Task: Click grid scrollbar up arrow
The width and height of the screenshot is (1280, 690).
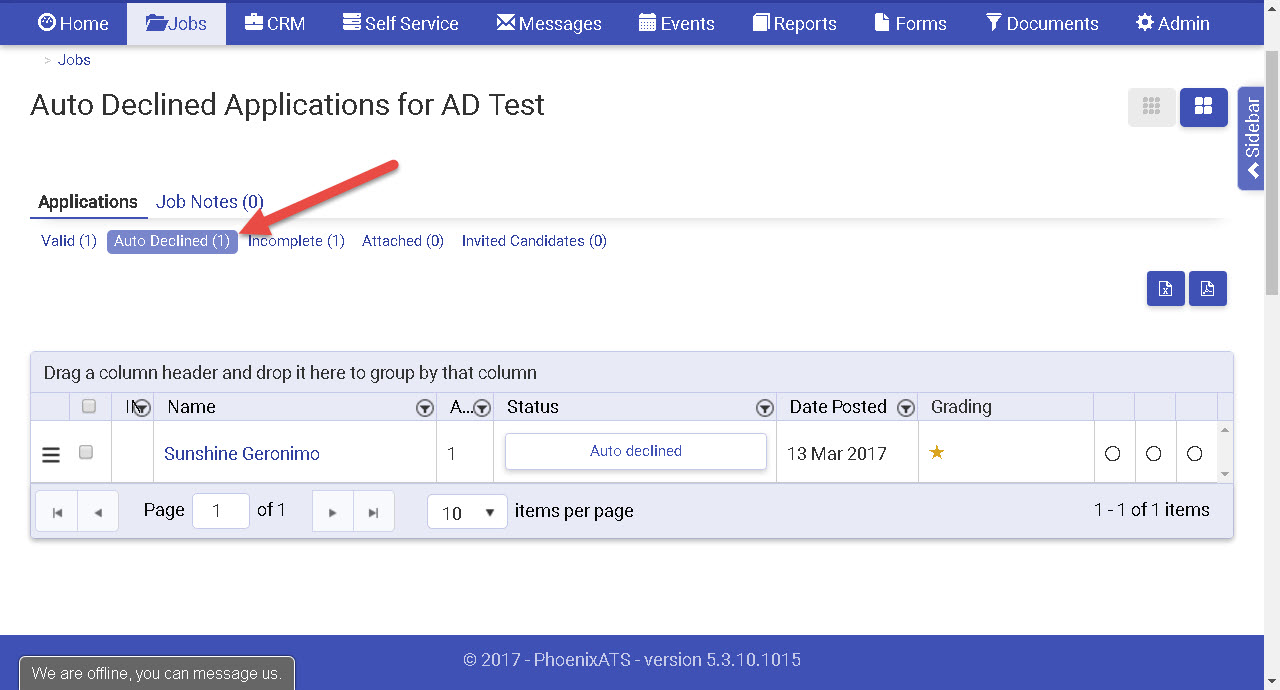Action: click(1225, 431)
